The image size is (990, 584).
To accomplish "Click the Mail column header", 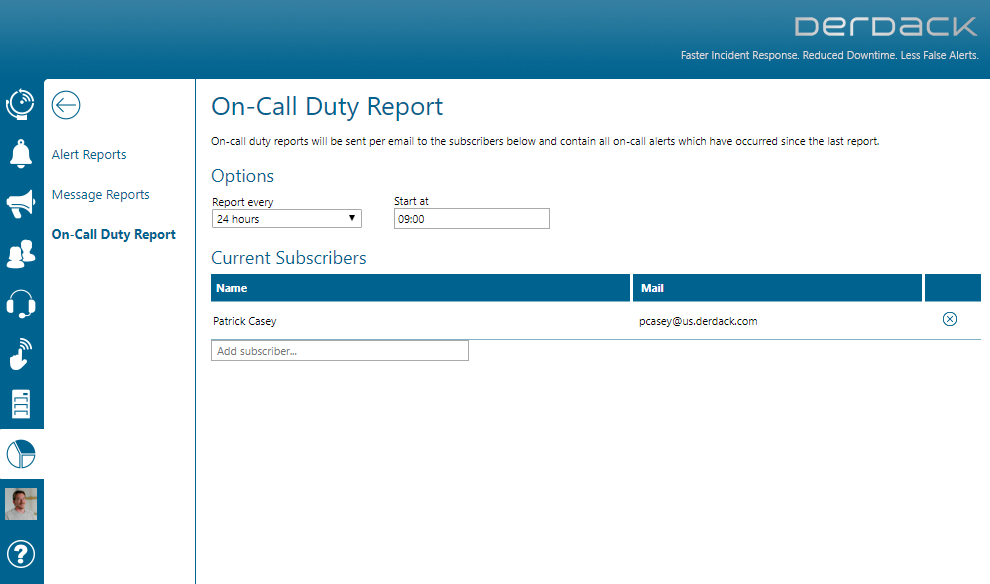I will pyautogui.click(x=777, y=288).
